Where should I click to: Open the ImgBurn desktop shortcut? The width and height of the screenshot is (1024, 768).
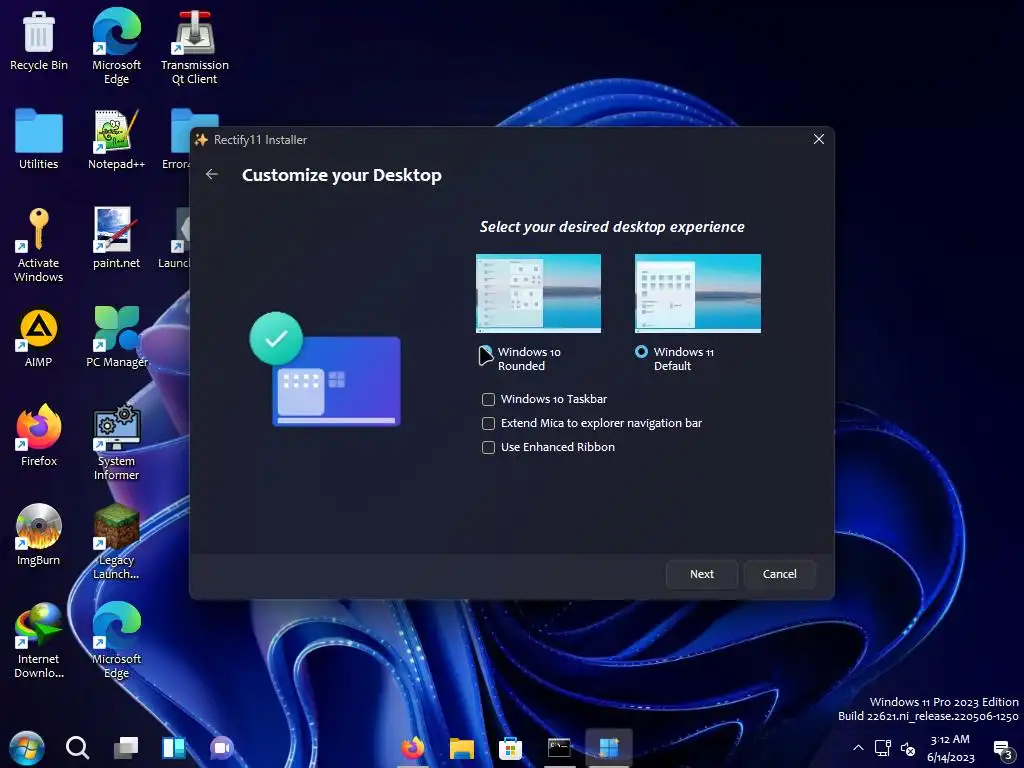39,535
